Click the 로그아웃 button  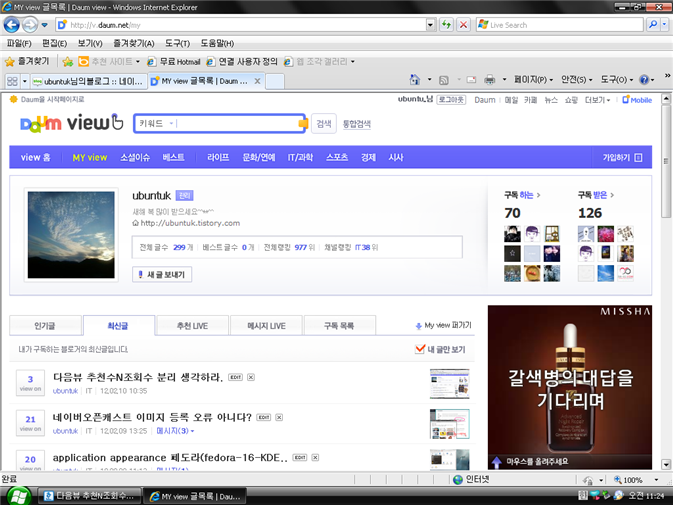451,100
